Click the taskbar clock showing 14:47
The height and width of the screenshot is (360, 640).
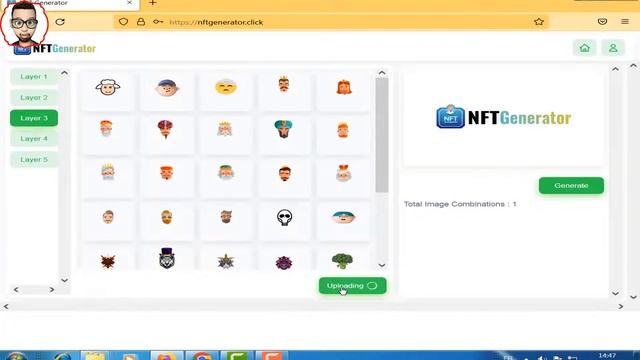(607, 356)
